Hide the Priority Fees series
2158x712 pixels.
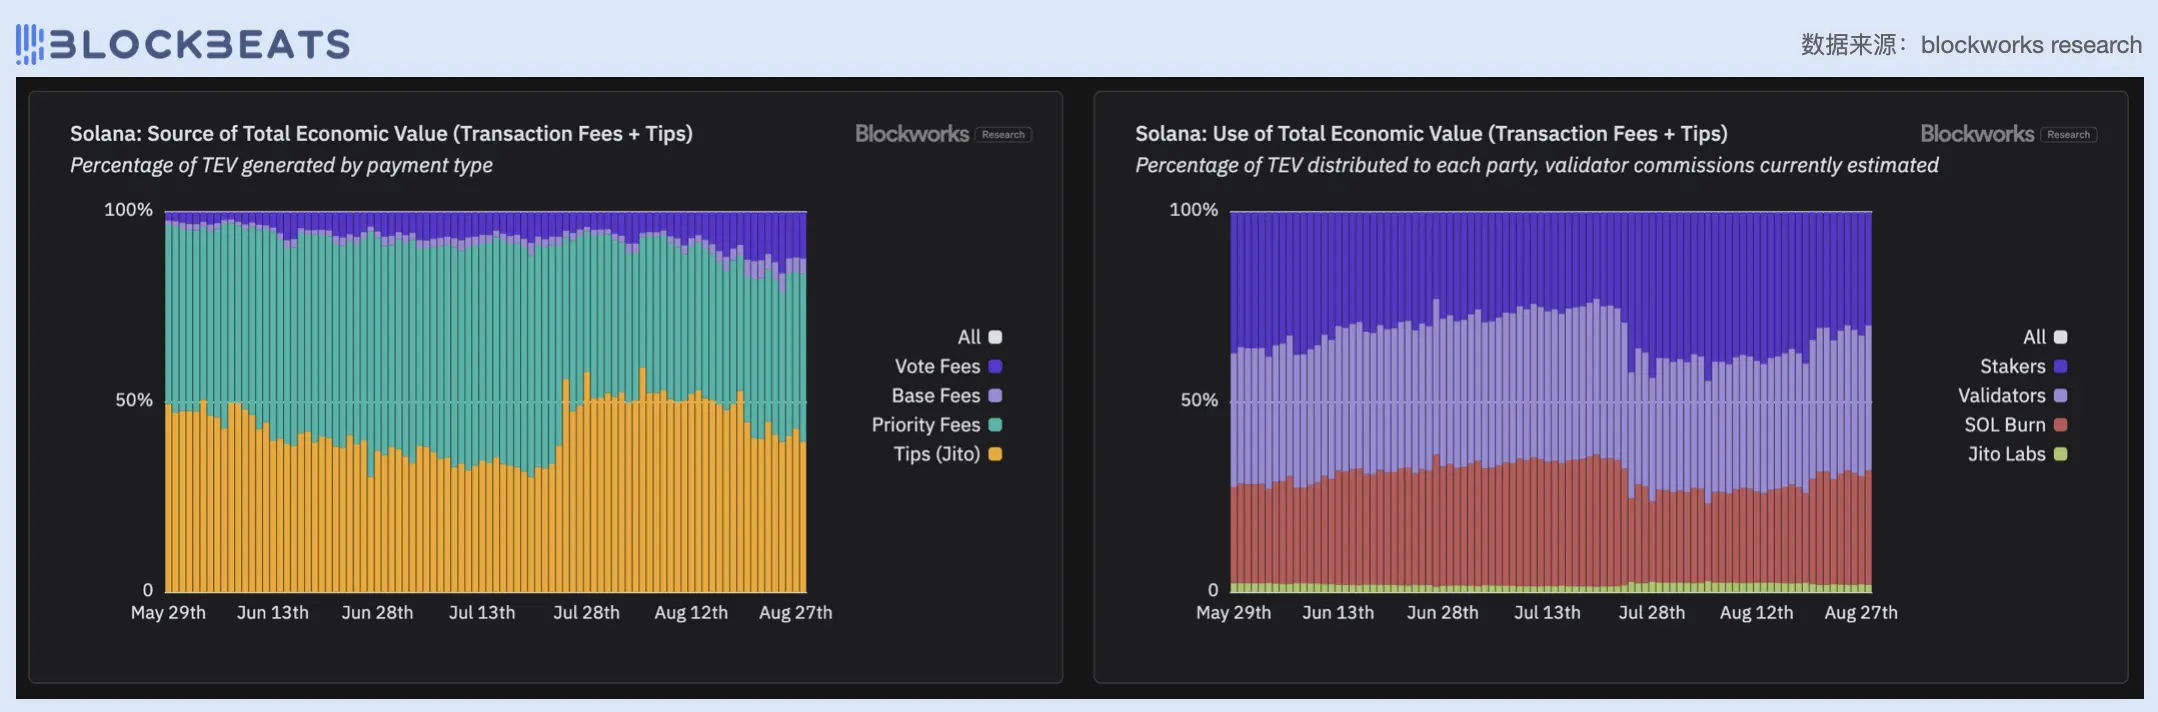point(936,425)
